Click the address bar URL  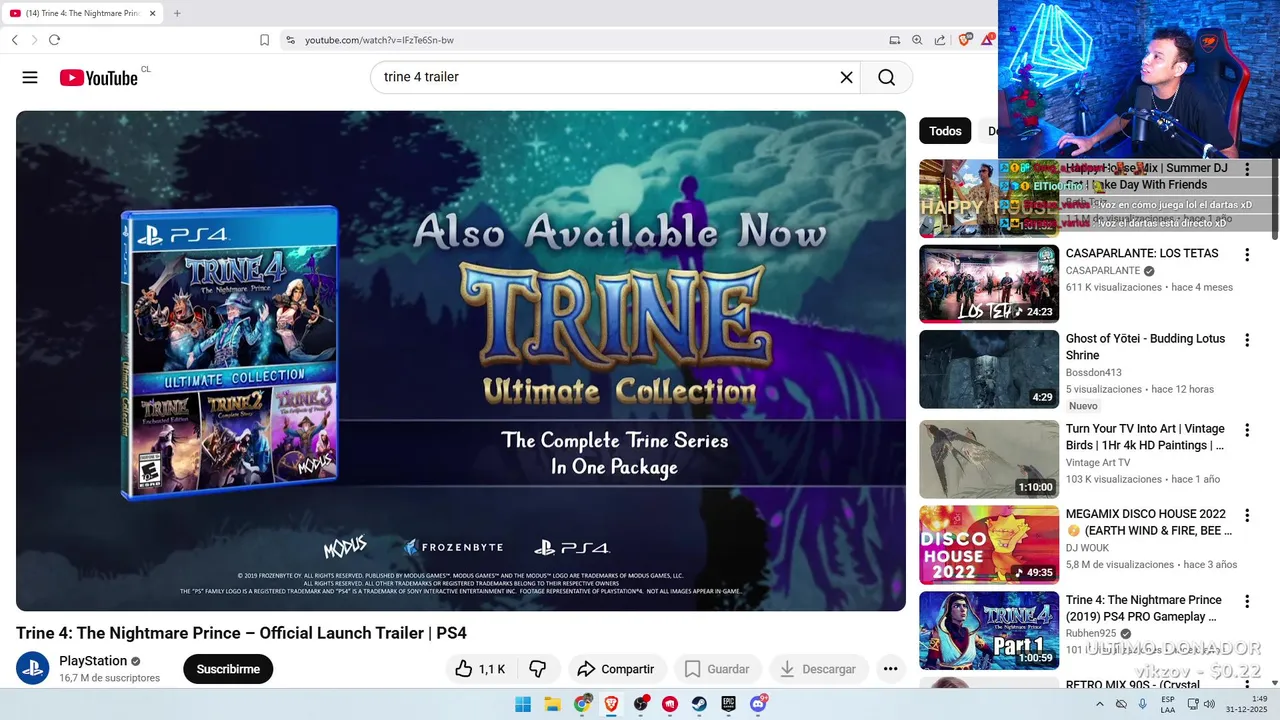(x=379, y=40)
